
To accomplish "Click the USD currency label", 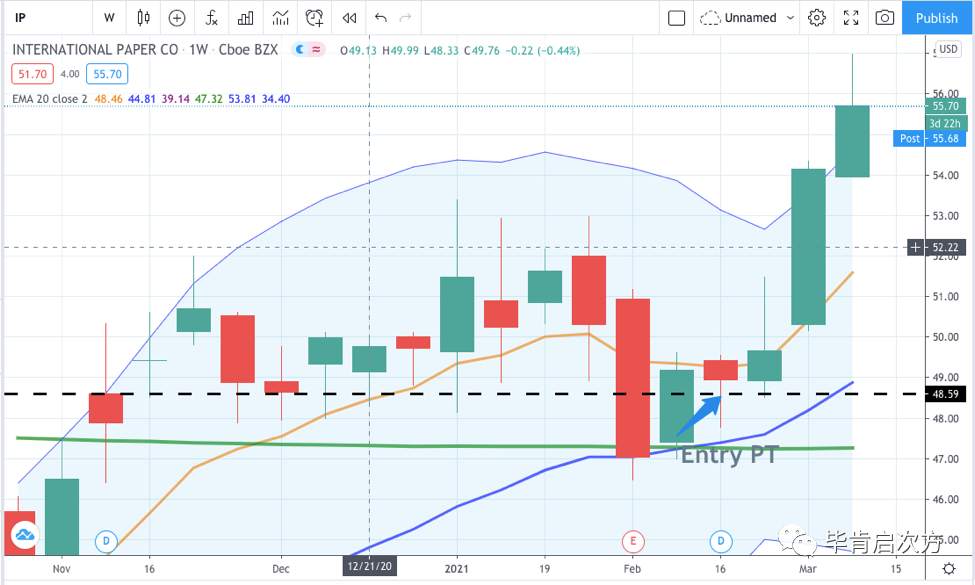I will click(x=948, y=48).
